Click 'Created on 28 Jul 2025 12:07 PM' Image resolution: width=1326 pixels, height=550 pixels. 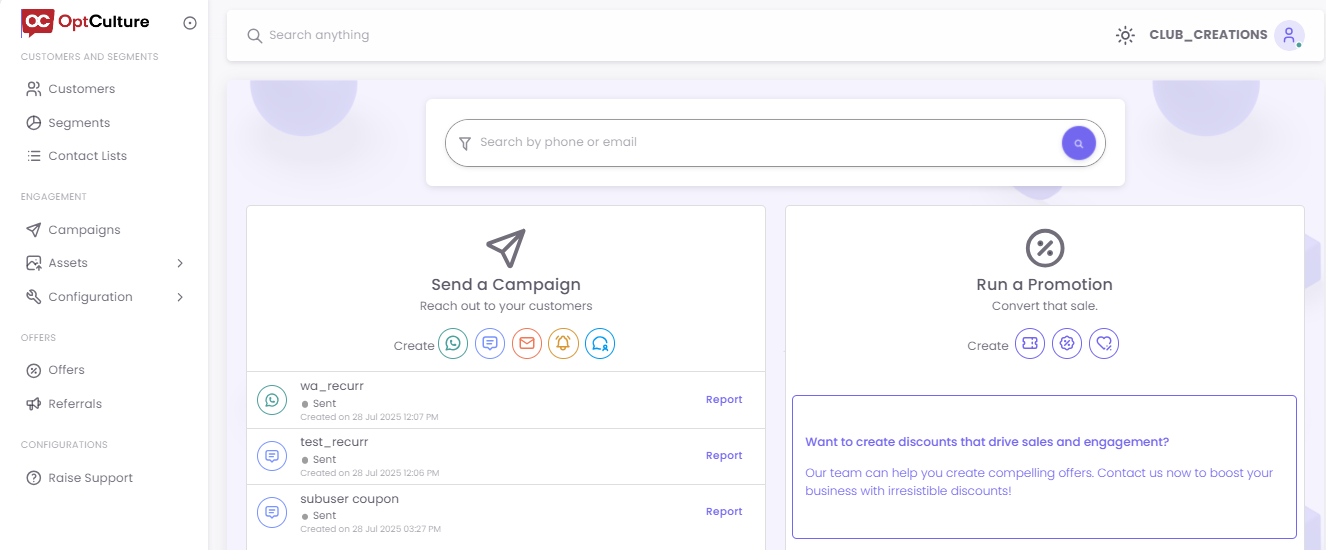369,417
